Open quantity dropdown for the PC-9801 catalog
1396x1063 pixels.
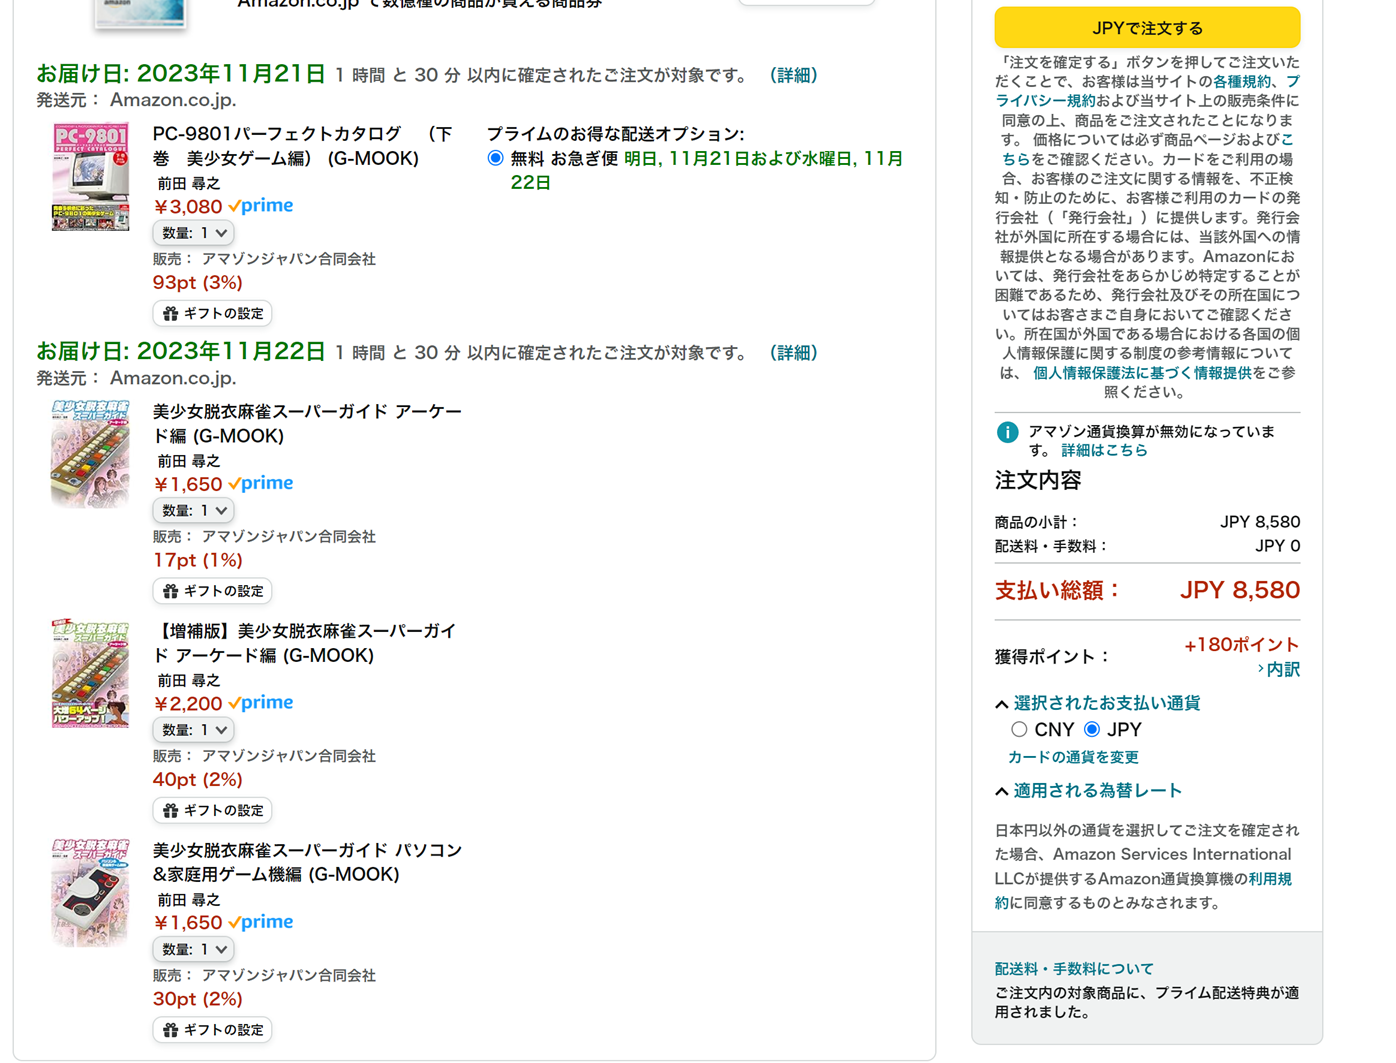click(x=194, y=233)
